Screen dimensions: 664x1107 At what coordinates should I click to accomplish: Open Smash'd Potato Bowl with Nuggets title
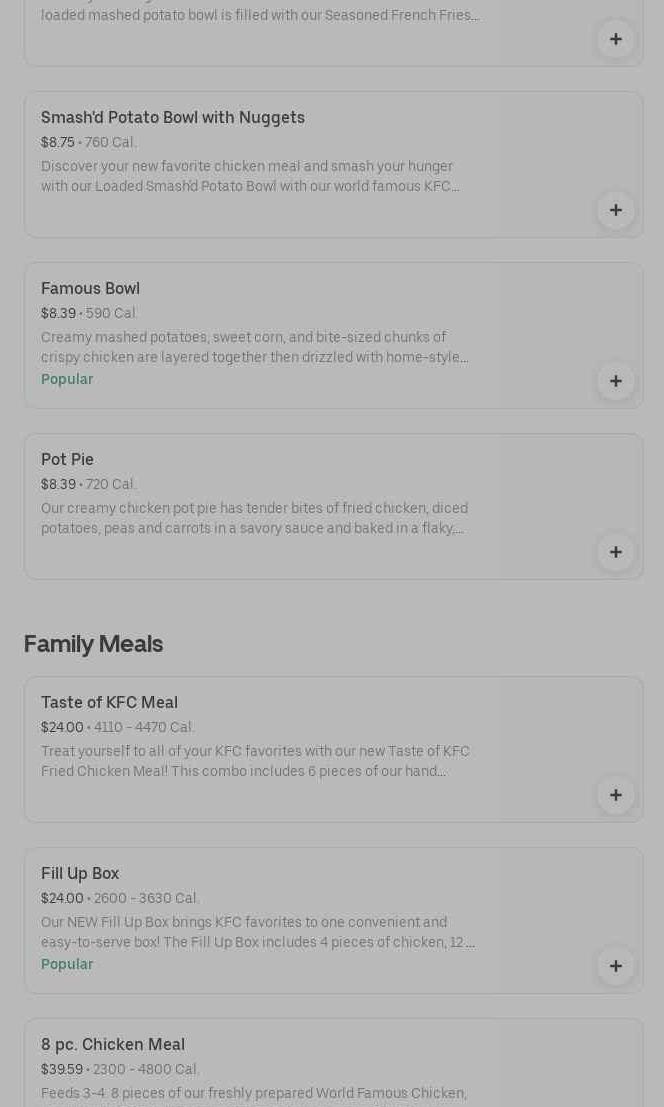pos(173,117)
